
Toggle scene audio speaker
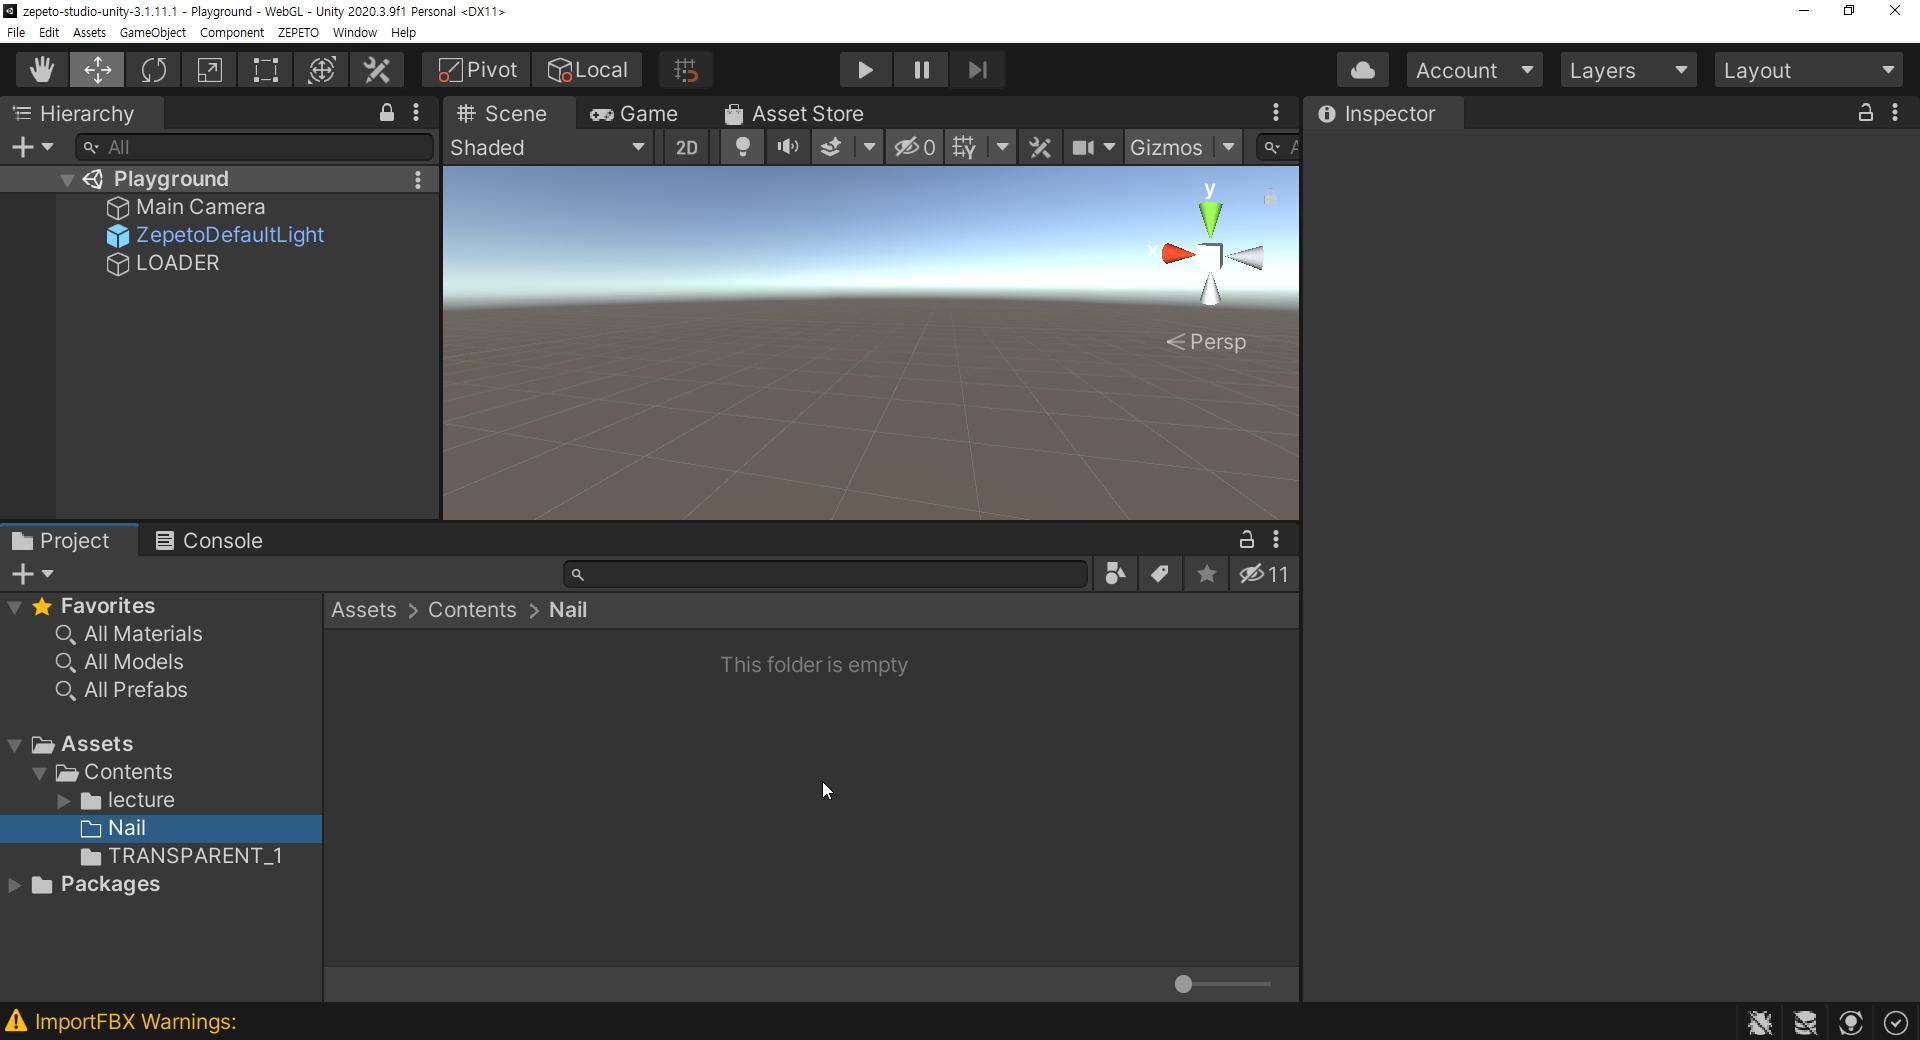click(788, 147)
